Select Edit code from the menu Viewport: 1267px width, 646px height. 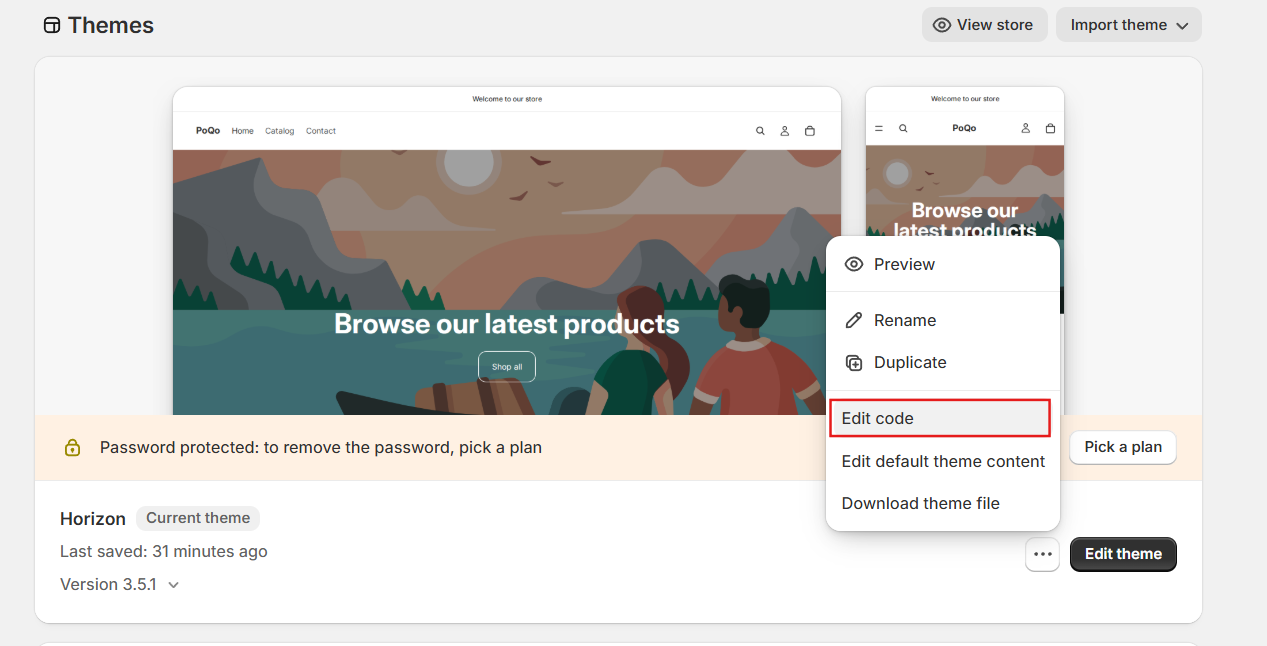point(940,418)
